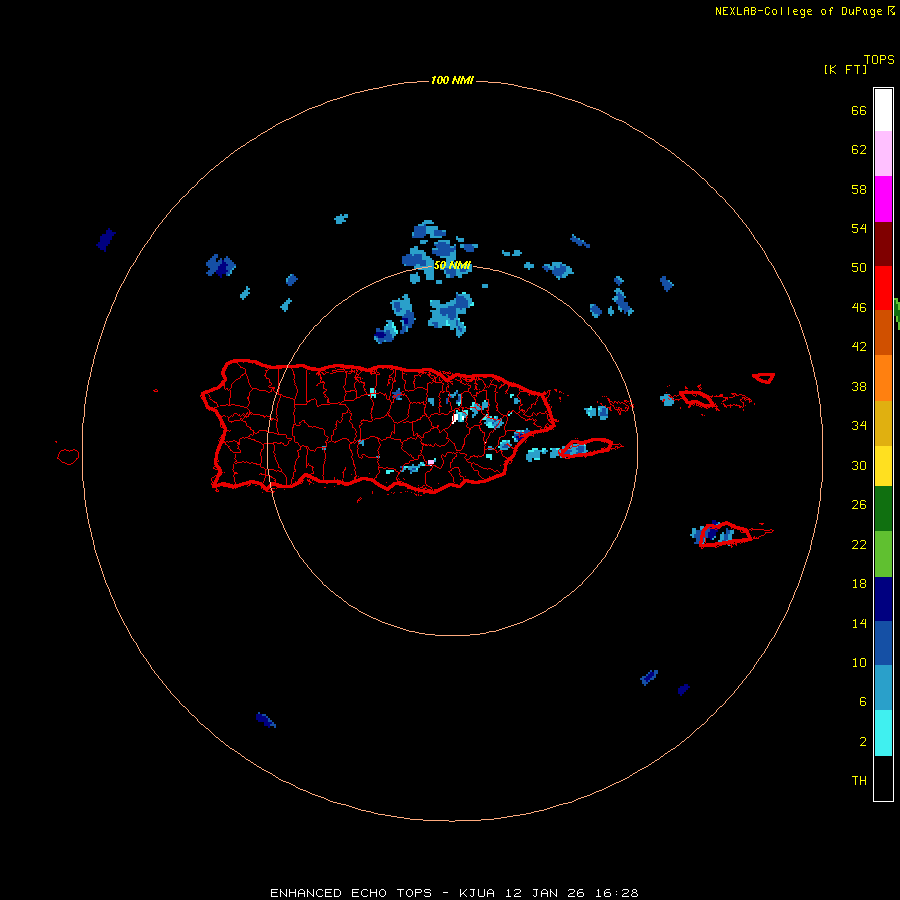Screen dimensions: 900x900
Task: Click the magenta legend swatch
Action: pos(883,199)
